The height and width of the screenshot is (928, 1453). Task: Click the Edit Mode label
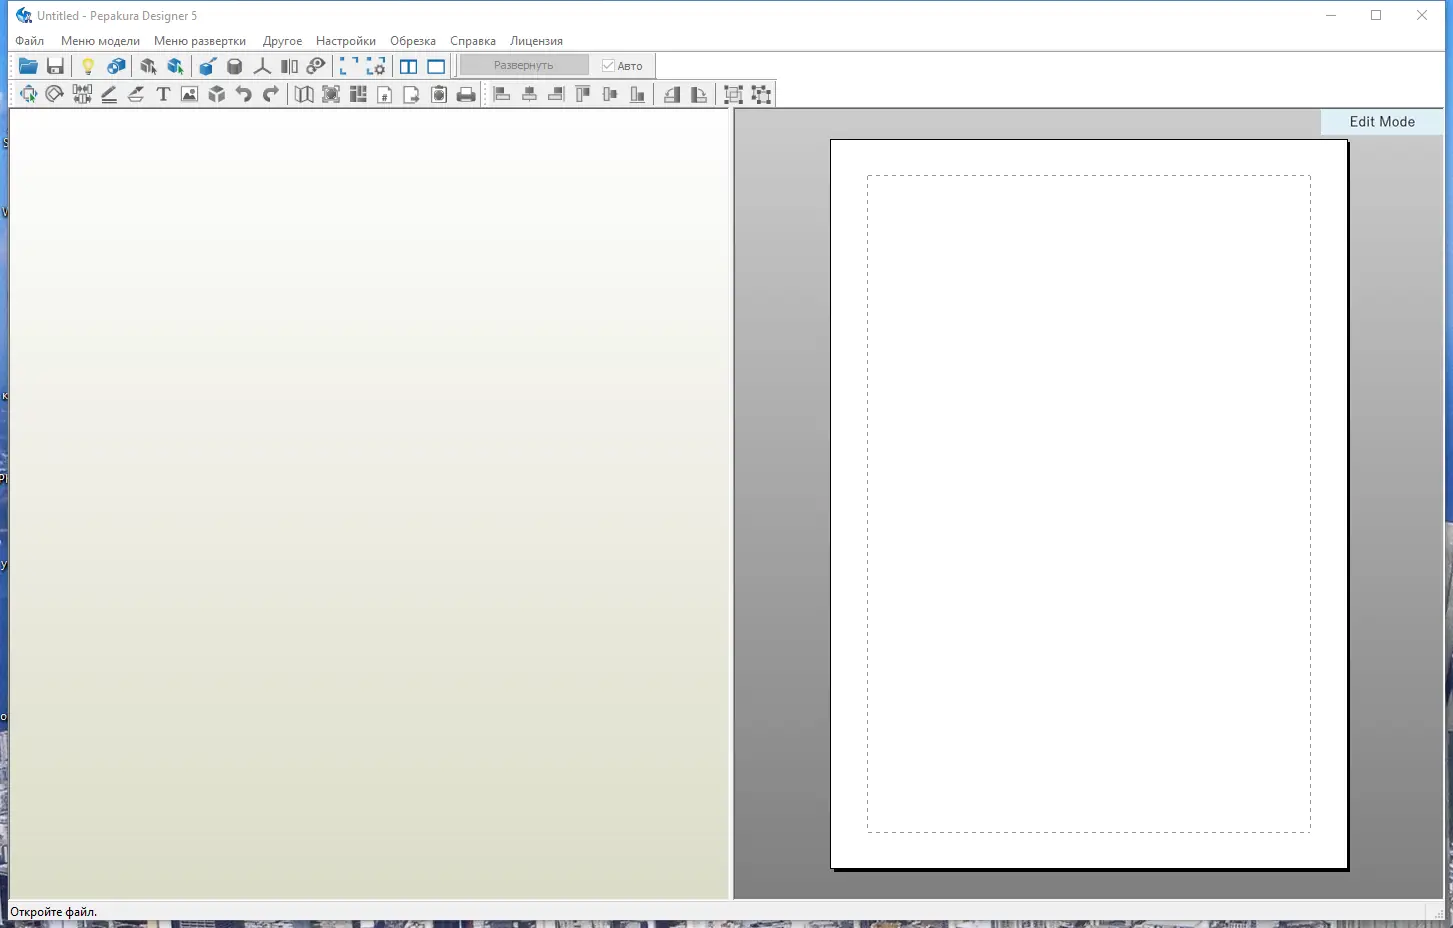(x=1382, y=122)
